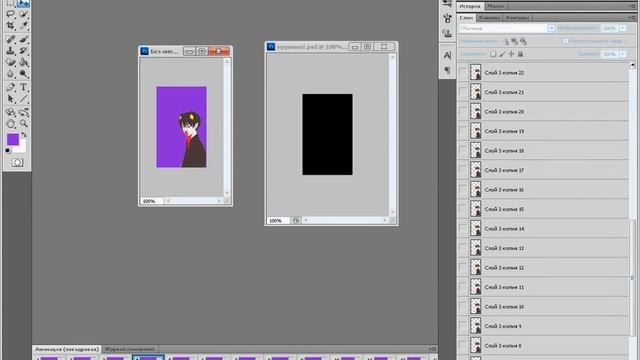Toggle visibility of Слой 3 копия 9
Viewport: 640px width, 360px height.
(462, 326)
